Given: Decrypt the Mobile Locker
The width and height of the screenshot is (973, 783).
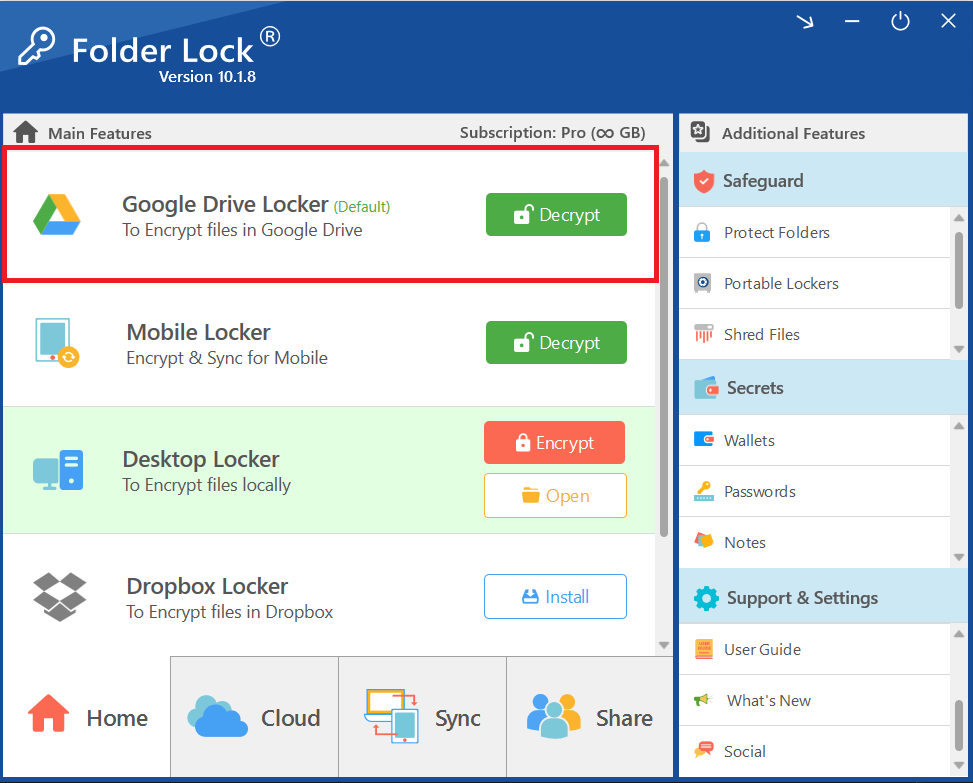Looking at the screenshot, I should [x=556, y=342].
